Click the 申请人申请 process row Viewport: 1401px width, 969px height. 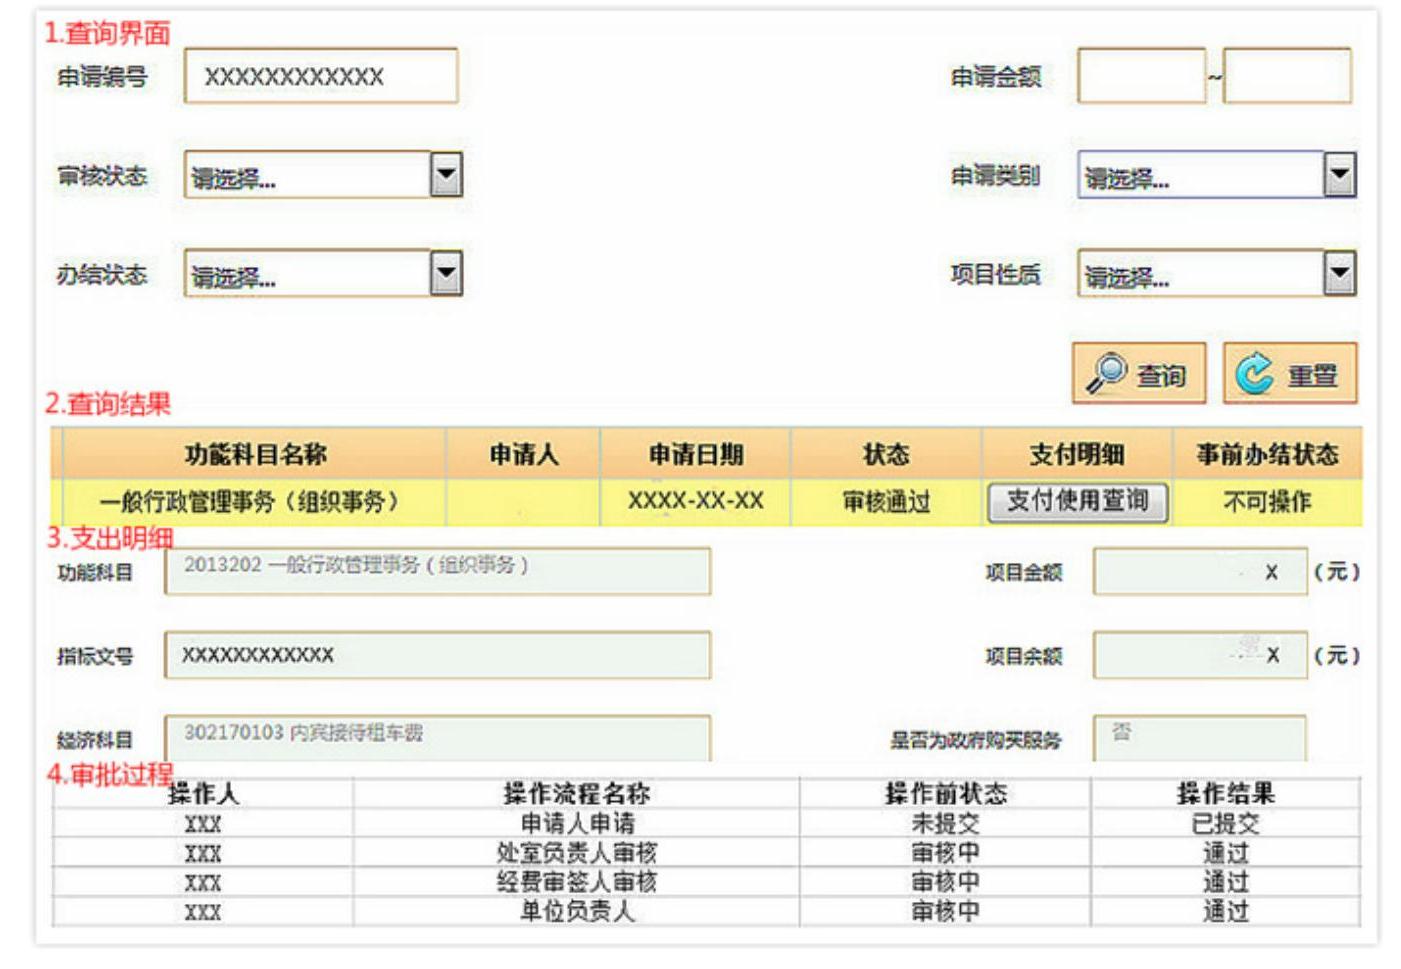pos(706,824)
